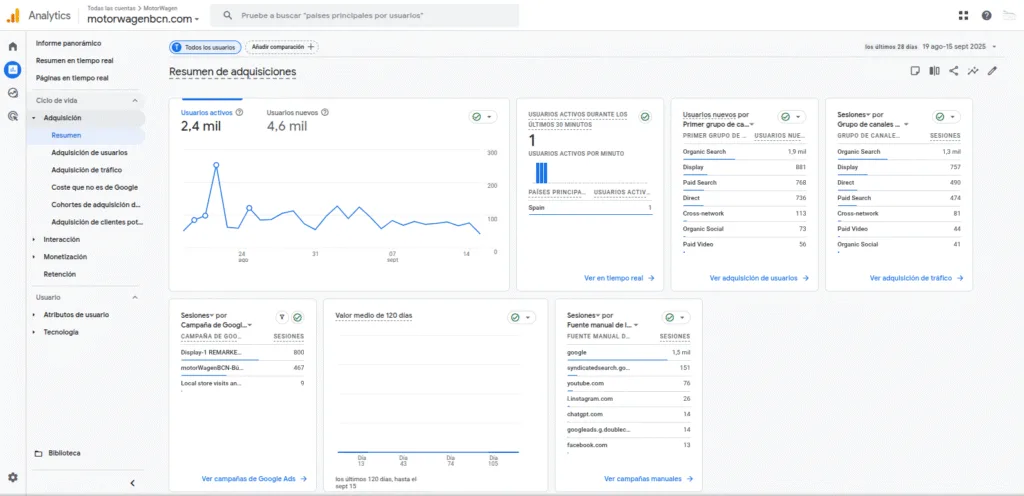Select the Usuarios activos metric tab

click(x=212, y=120)
